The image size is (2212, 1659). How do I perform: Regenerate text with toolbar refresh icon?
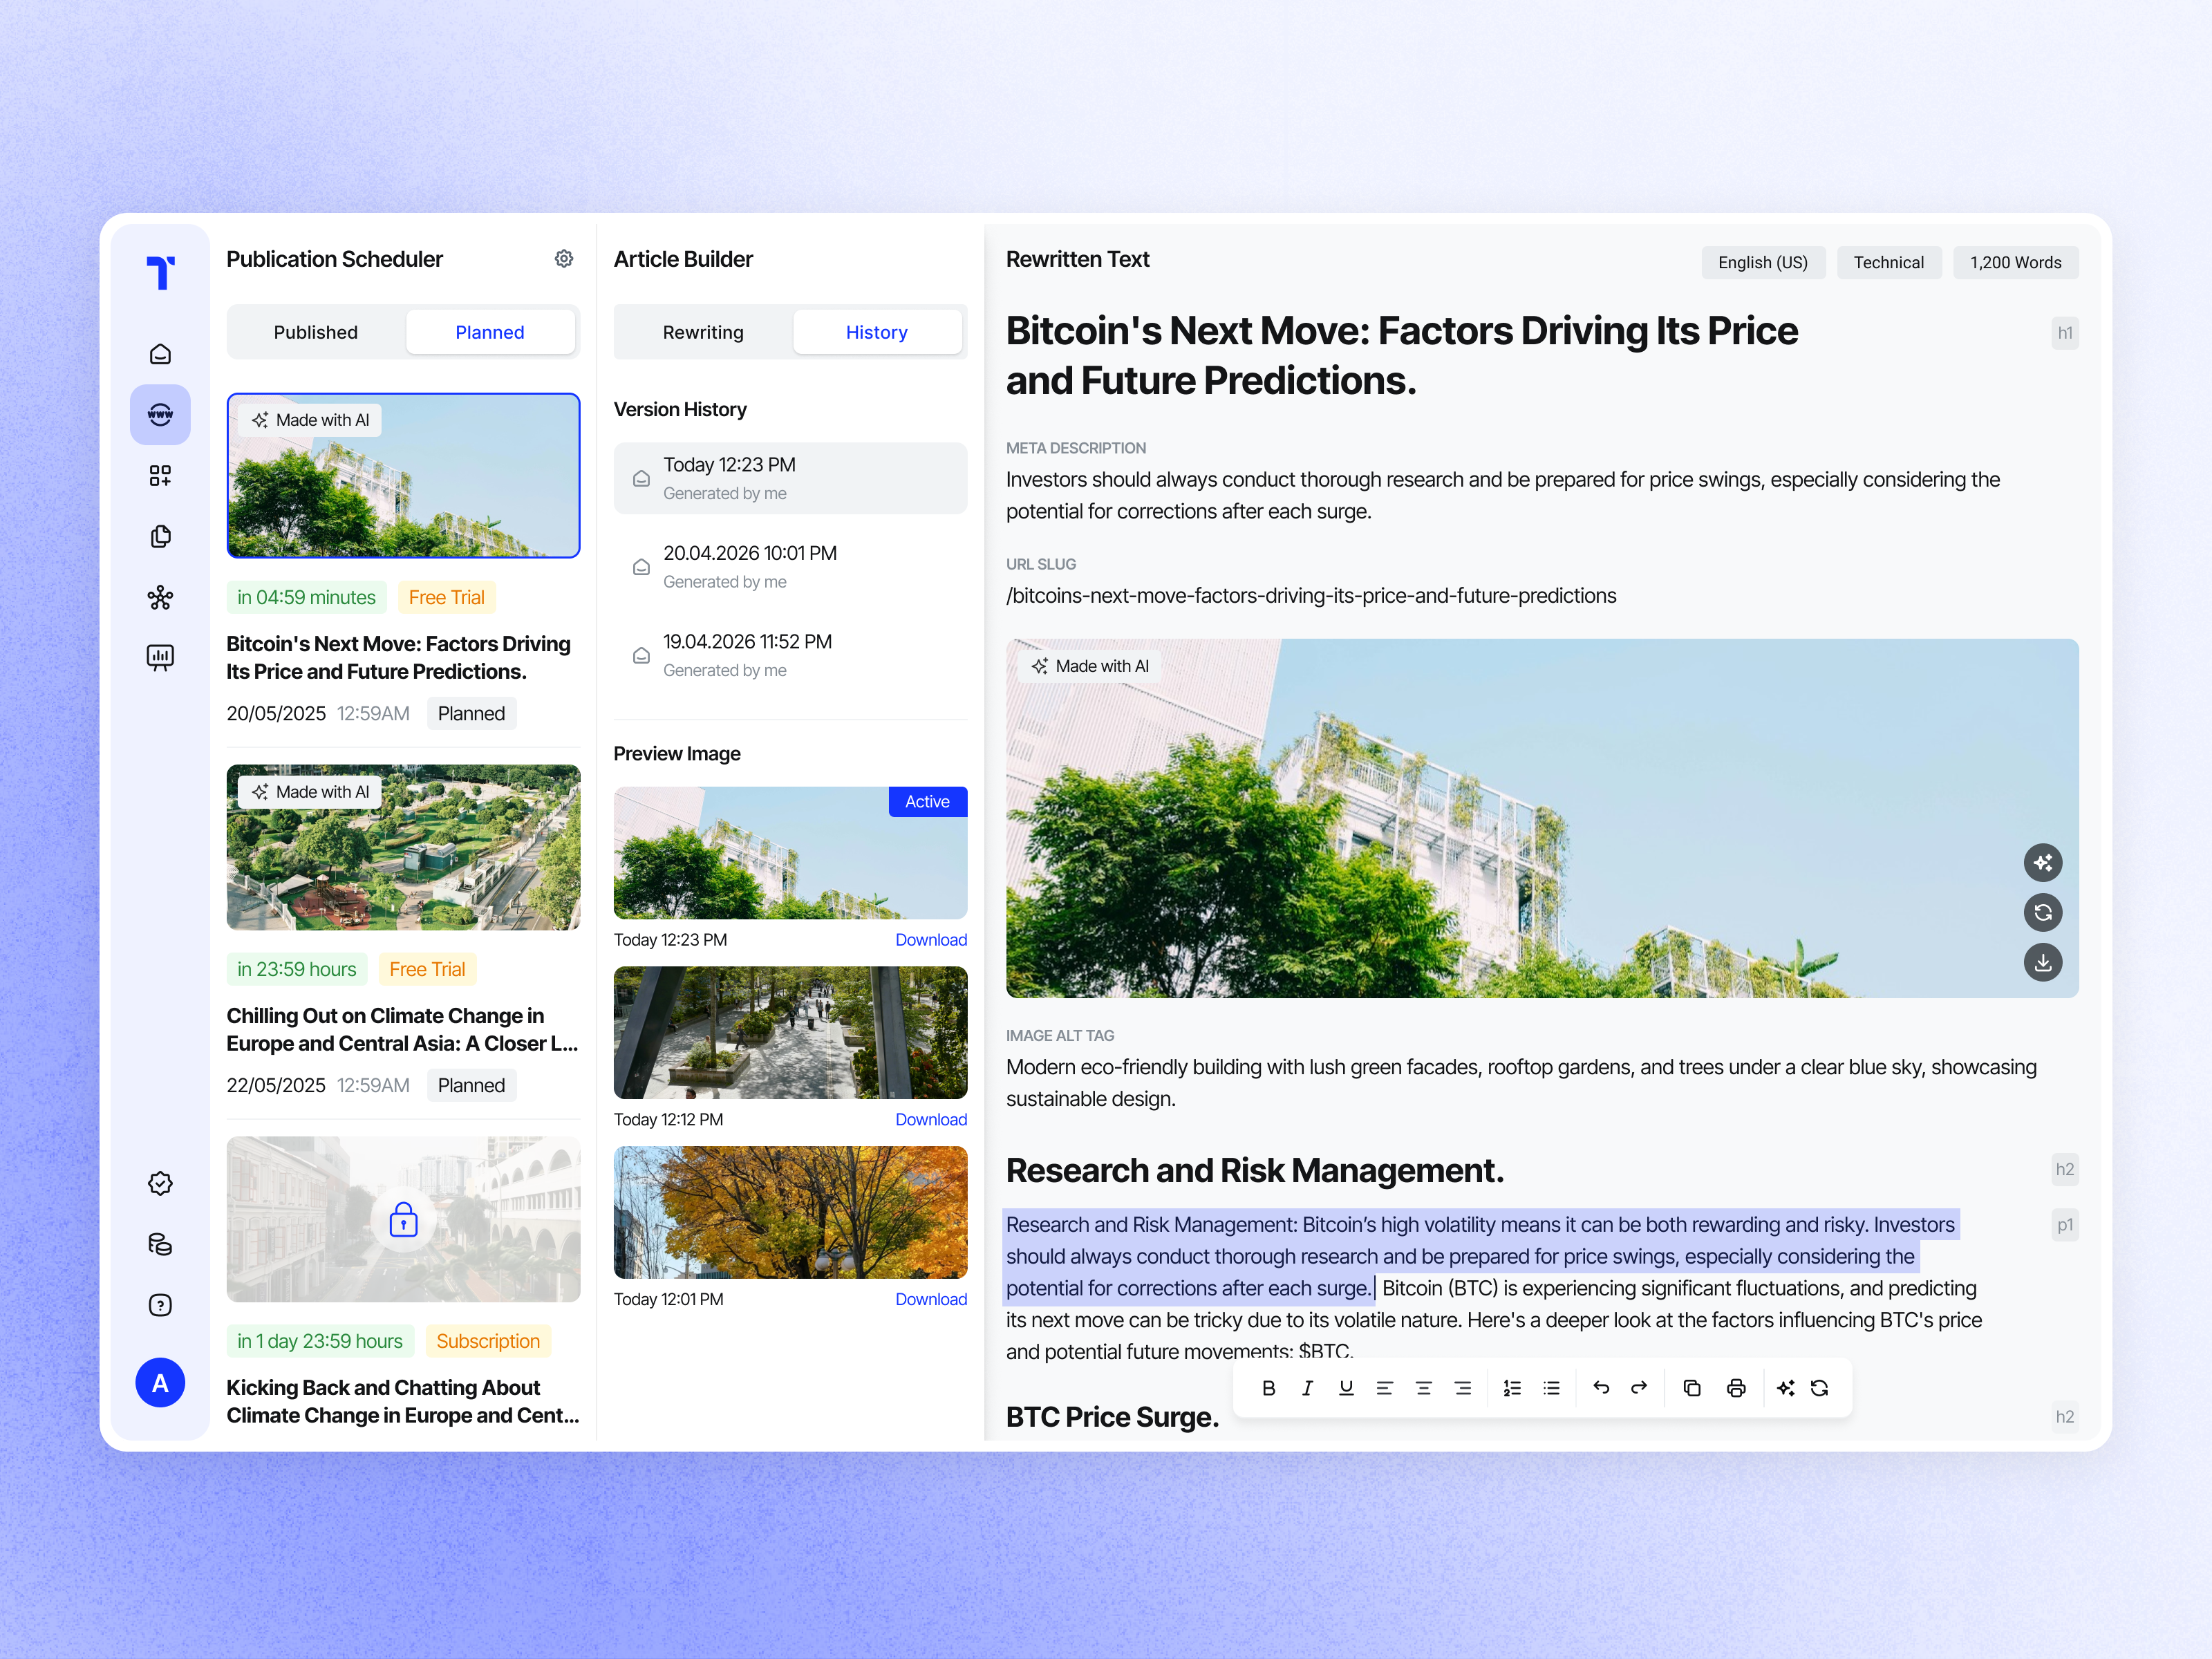pos(1820,1388)
